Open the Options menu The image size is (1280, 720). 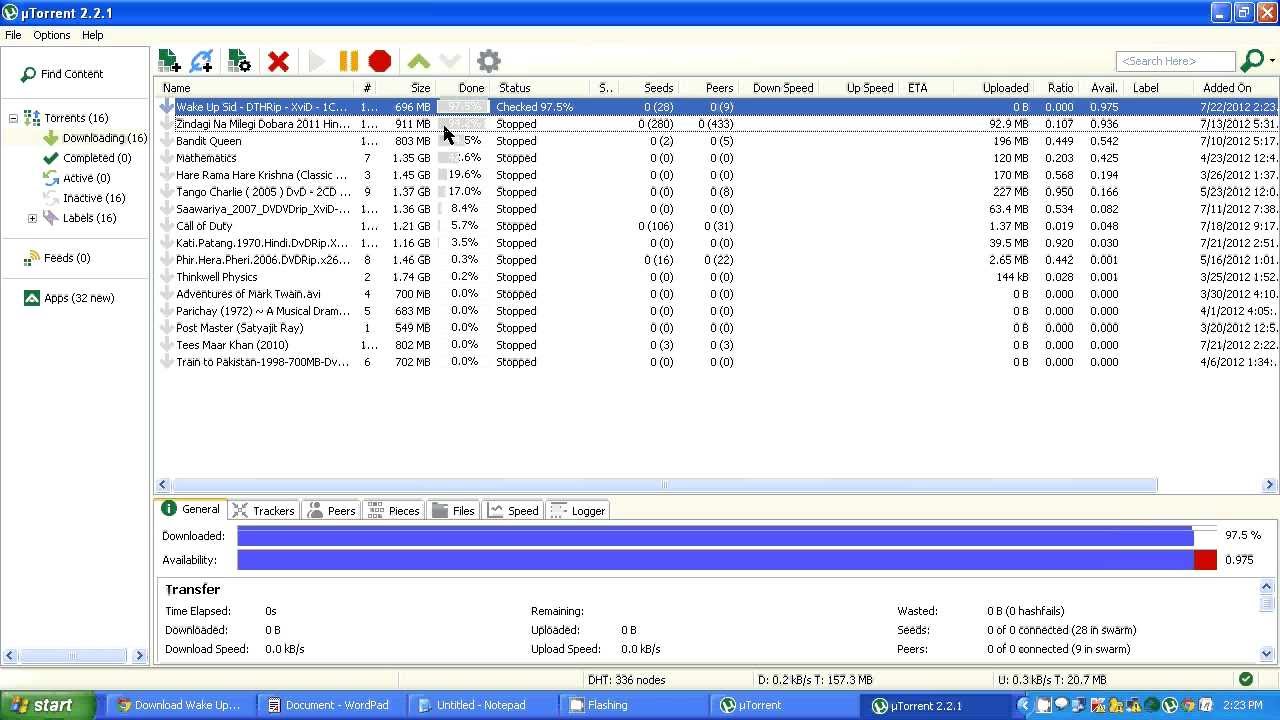pyautogui.click(x=51, y=35)
